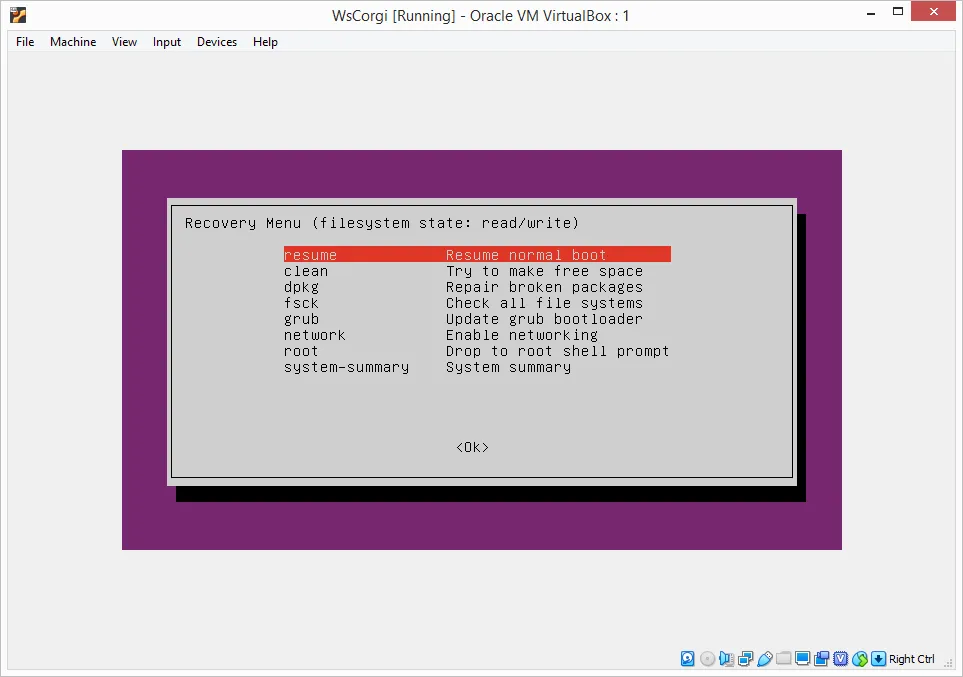Click the VirtualBox window title bar icon

pyautogui.click(x=18, y=15)
